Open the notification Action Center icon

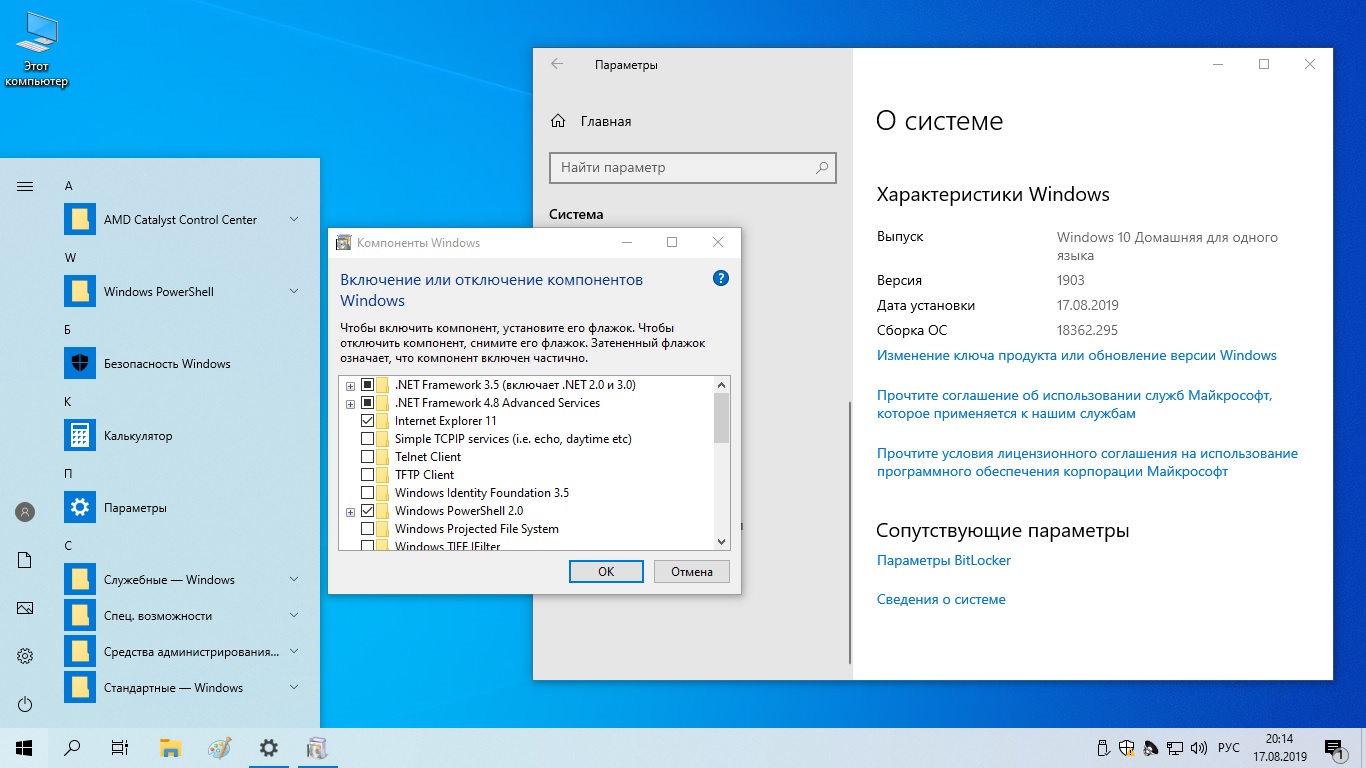[x=1334, y=748]
